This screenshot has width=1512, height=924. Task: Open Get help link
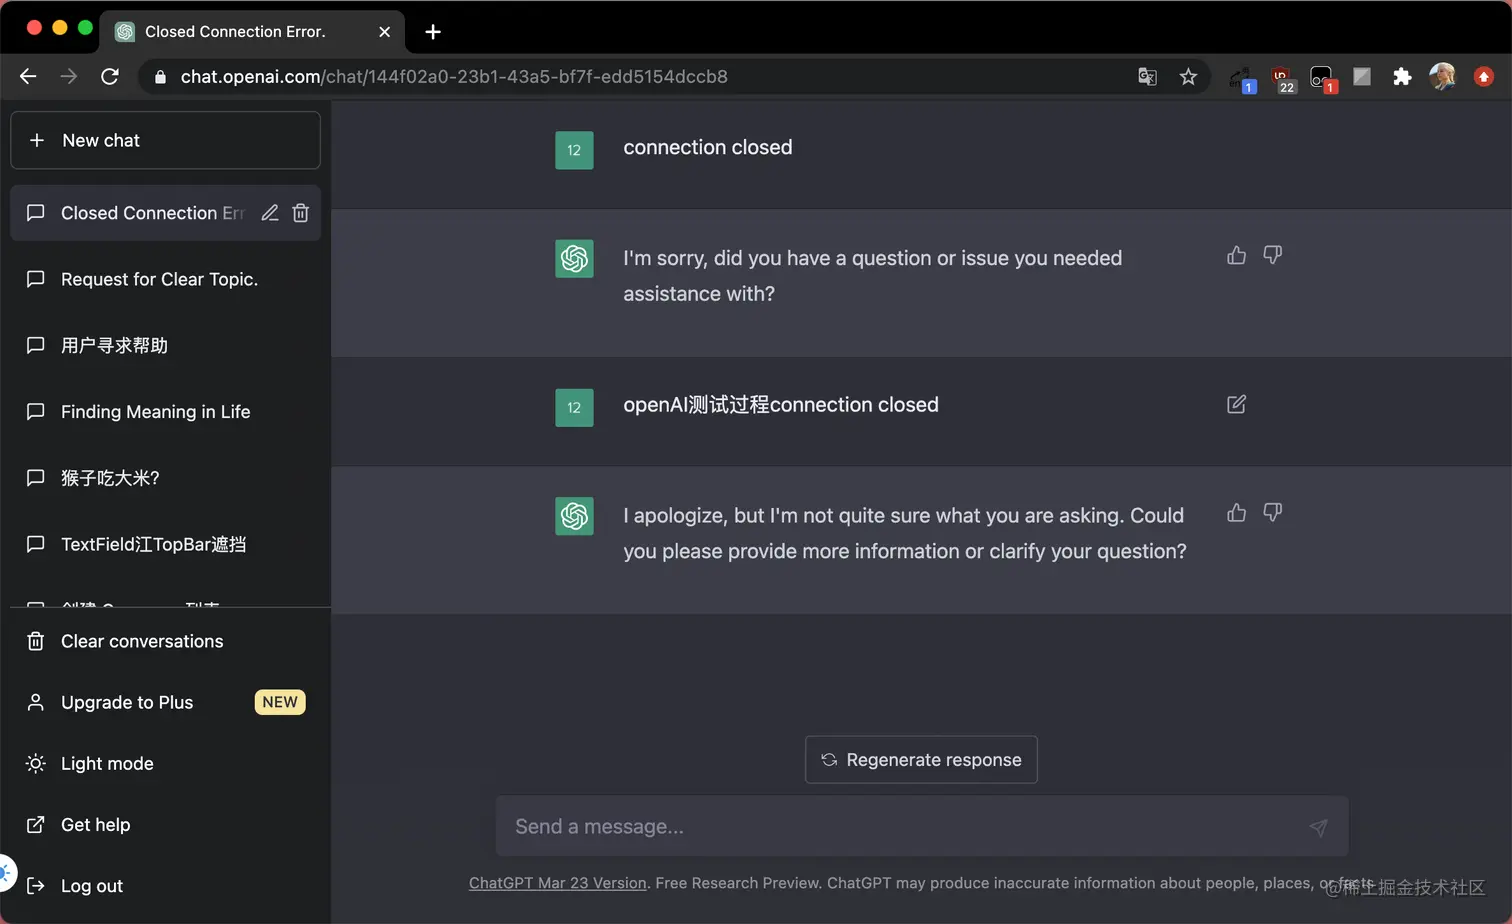(165, 824)
